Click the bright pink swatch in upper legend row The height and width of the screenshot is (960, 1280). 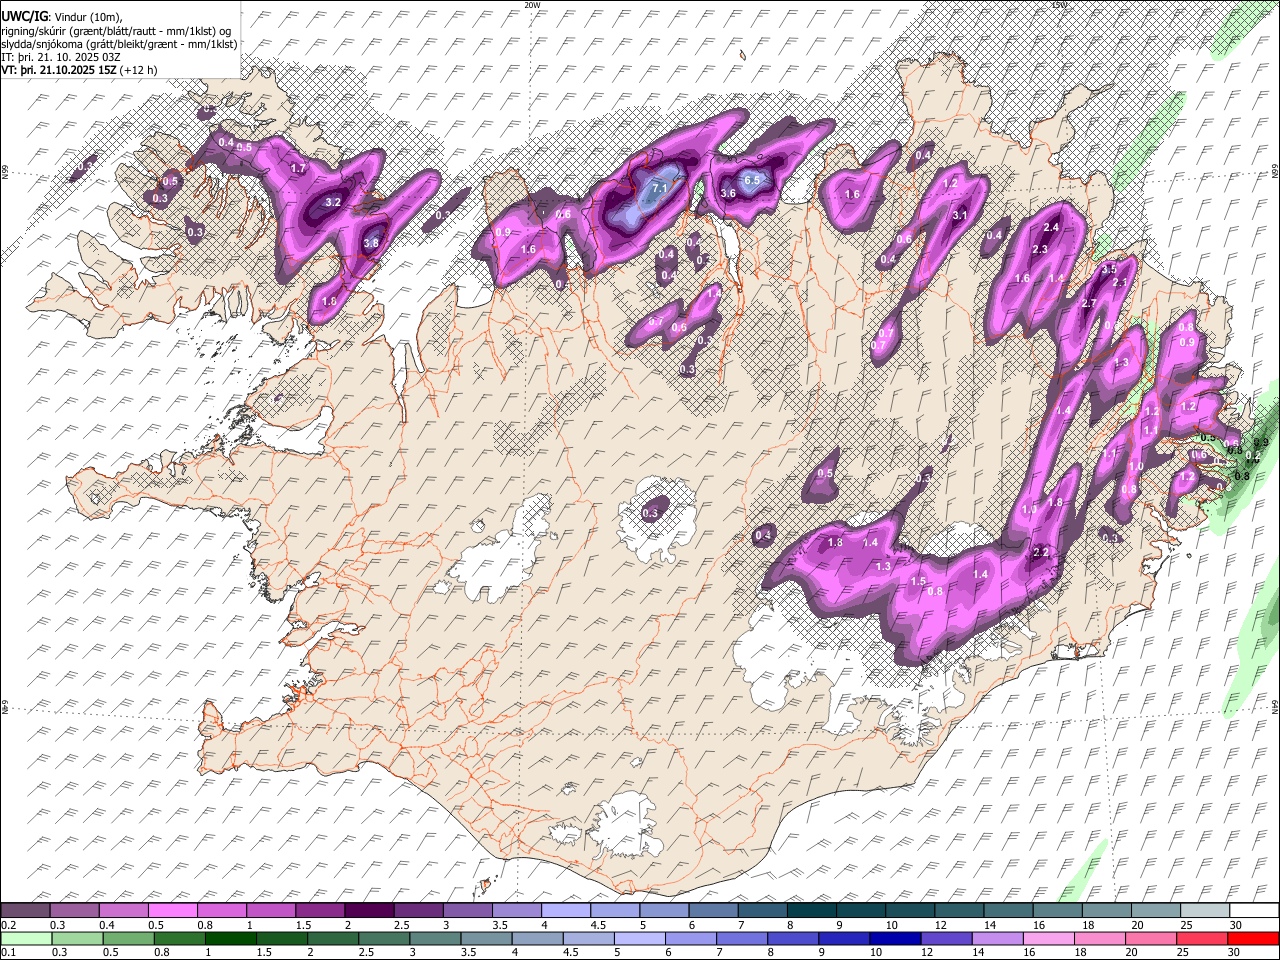pyautogui.click(x=172, y=911)
